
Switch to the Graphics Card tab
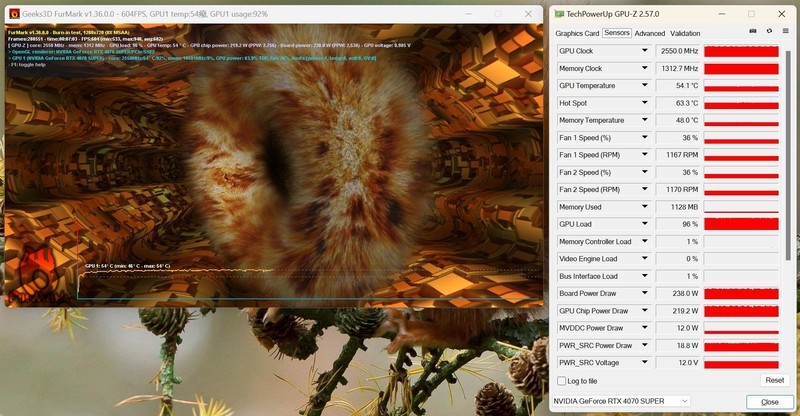(x=577, y=33)
